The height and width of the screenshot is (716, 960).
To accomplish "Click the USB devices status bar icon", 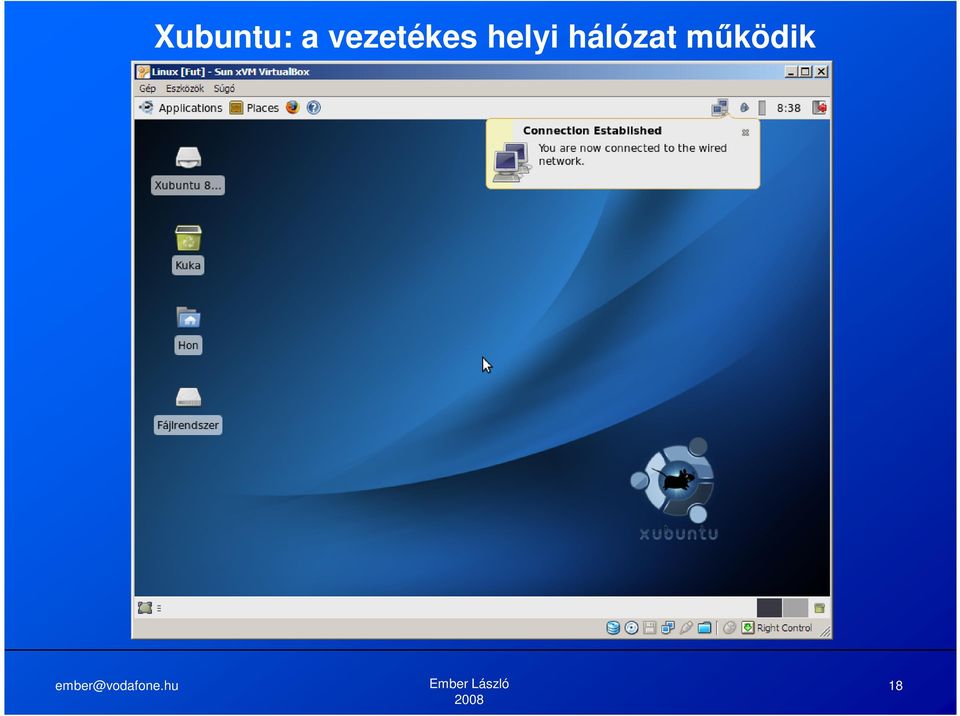I will (686, 628).
